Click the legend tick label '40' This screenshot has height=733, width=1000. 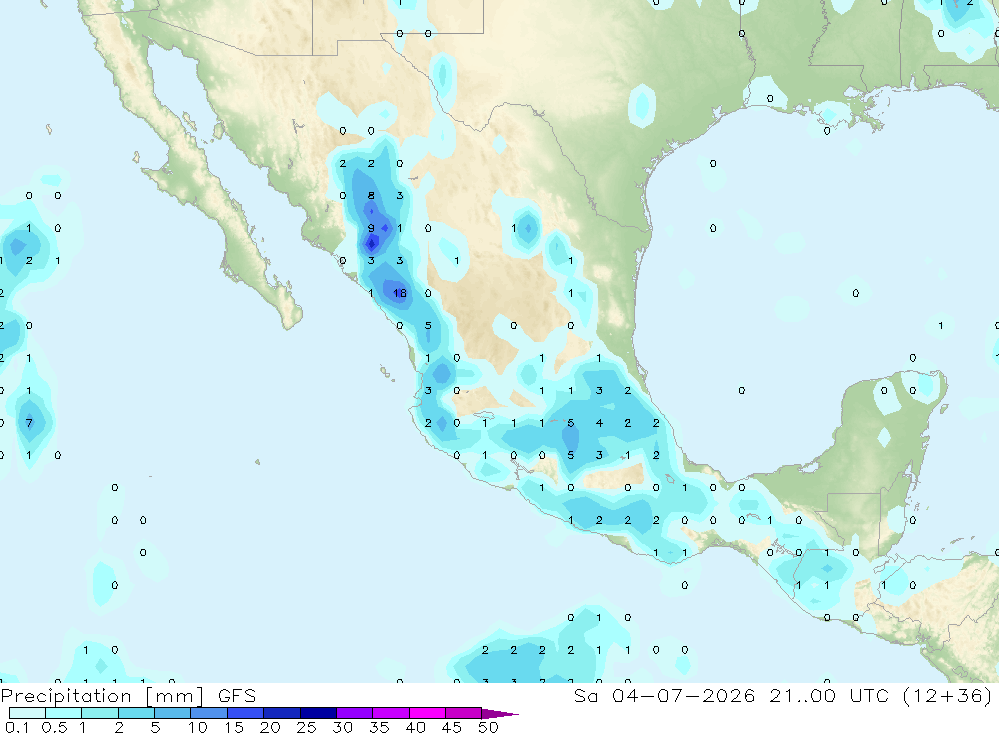pos(415,727)
